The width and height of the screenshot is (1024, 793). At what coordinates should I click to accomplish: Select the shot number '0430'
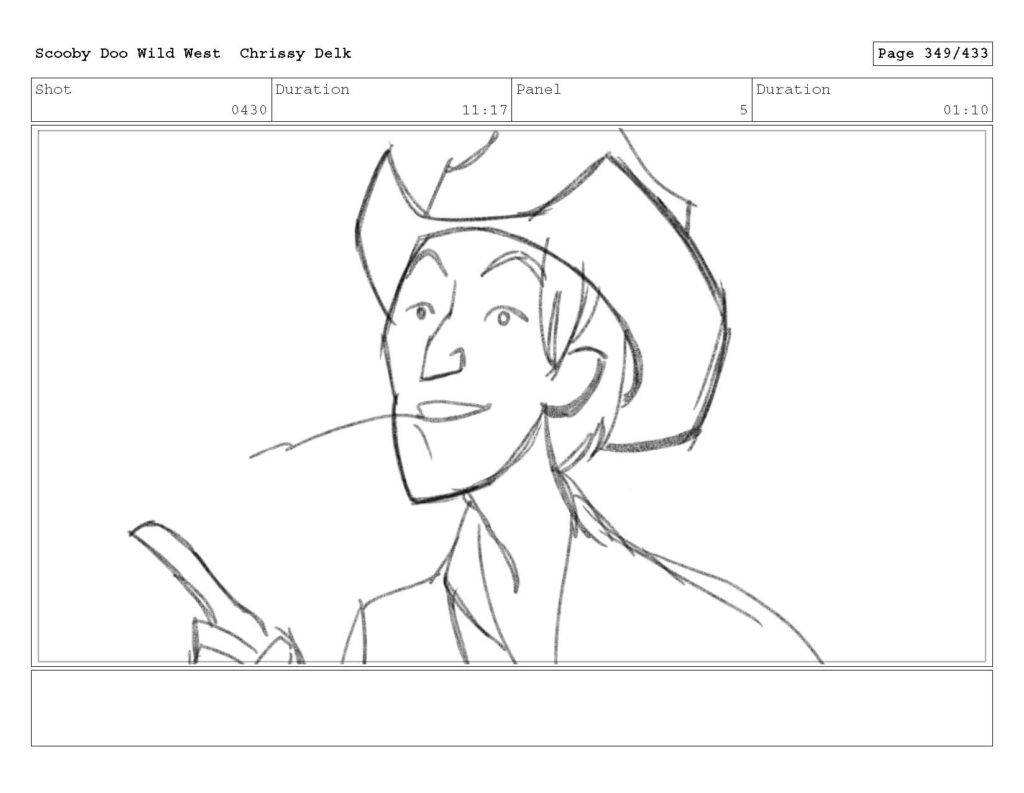pos(249,110)
